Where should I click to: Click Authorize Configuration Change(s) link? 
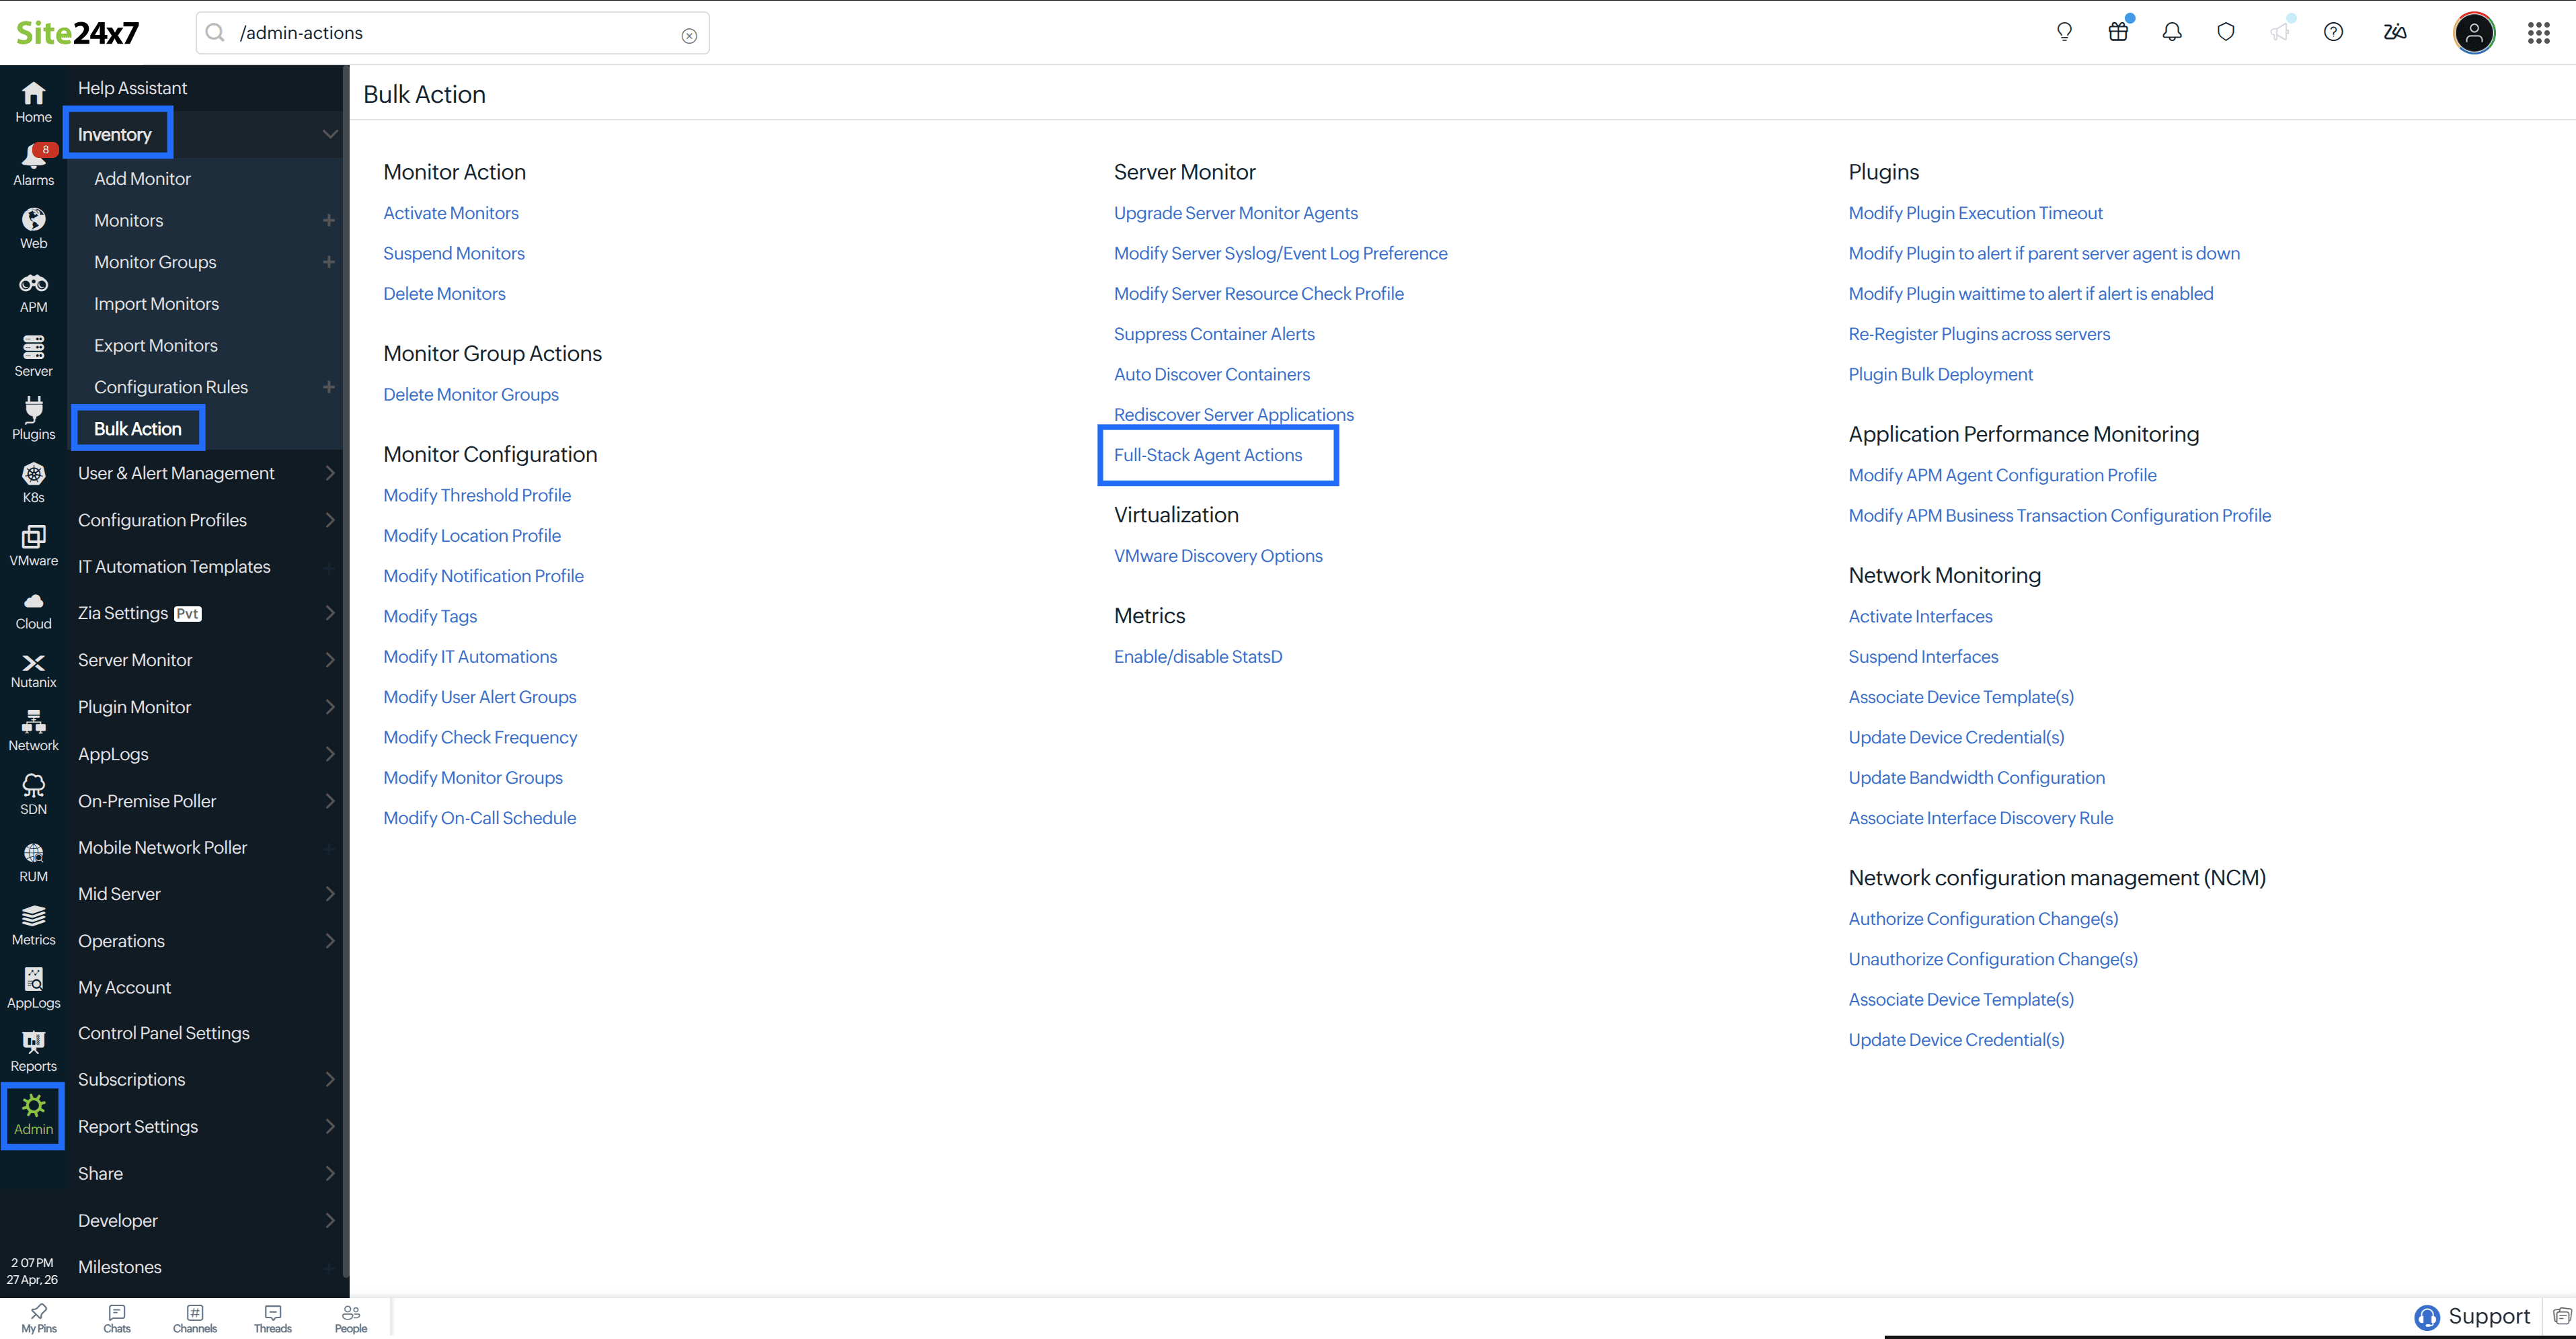tap(1983, 918)
